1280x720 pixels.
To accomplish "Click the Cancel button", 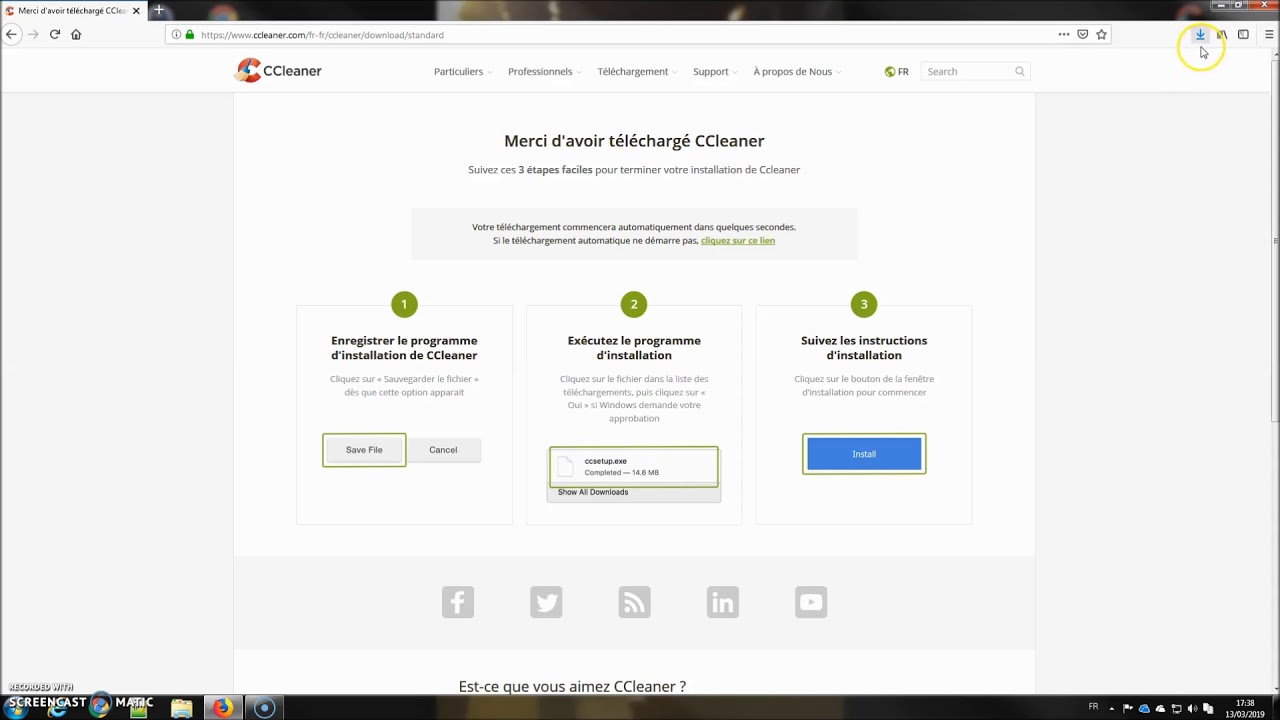I will [x=443, y=450].
